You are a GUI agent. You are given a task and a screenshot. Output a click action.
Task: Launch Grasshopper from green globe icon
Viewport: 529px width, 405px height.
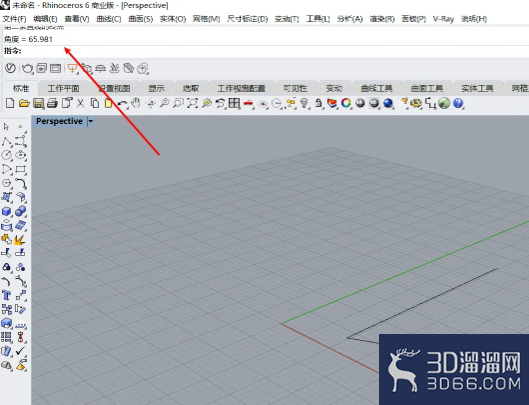(x=444, y=103)
